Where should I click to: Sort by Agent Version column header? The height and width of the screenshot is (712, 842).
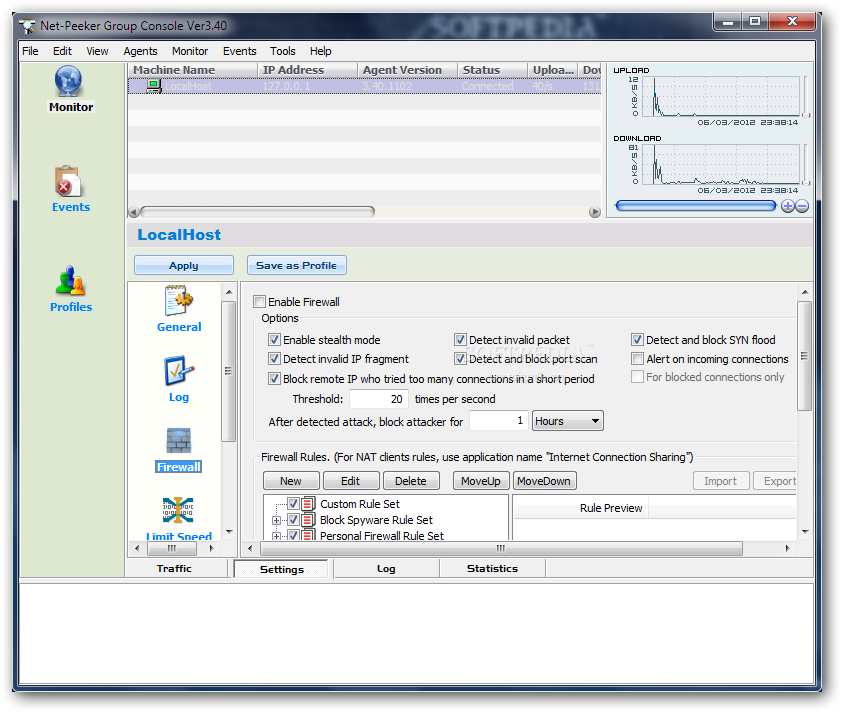408,70
